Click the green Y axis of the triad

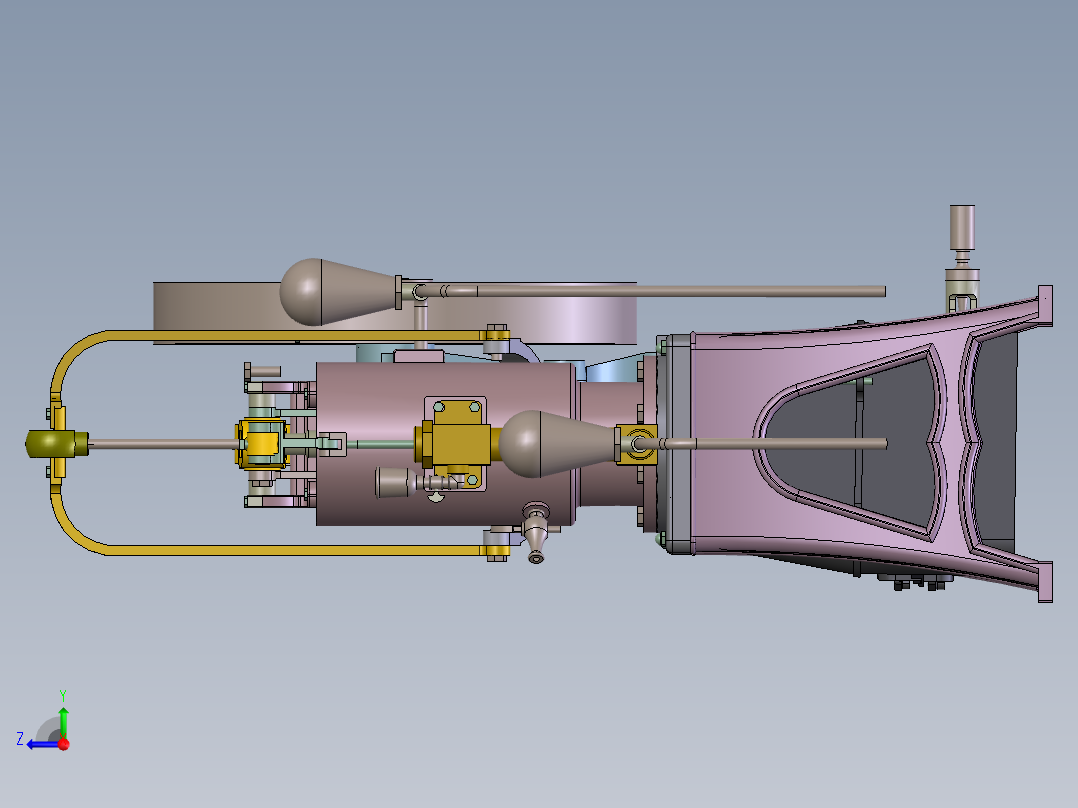(x=63, y=721)
